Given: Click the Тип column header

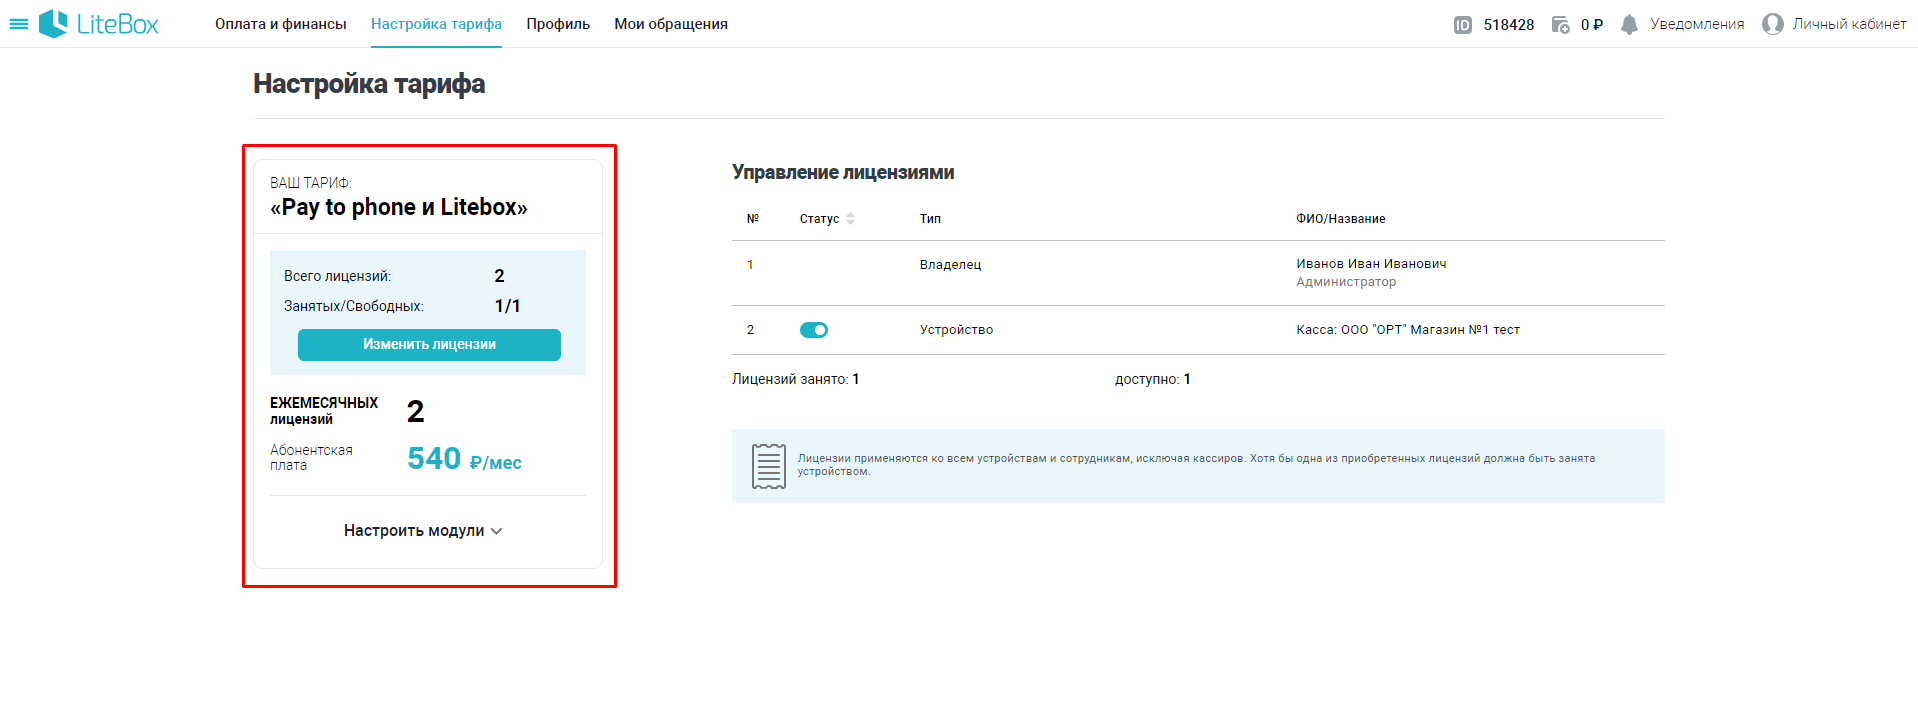Looking at the screenshot, I should [930, 219].
